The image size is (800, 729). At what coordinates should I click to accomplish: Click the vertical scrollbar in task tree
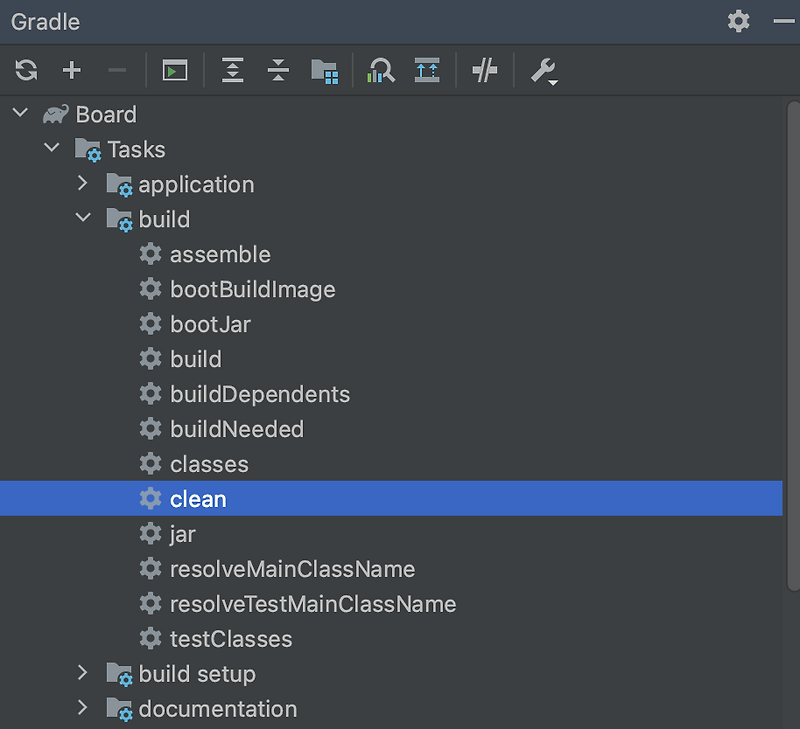[793, 346]
